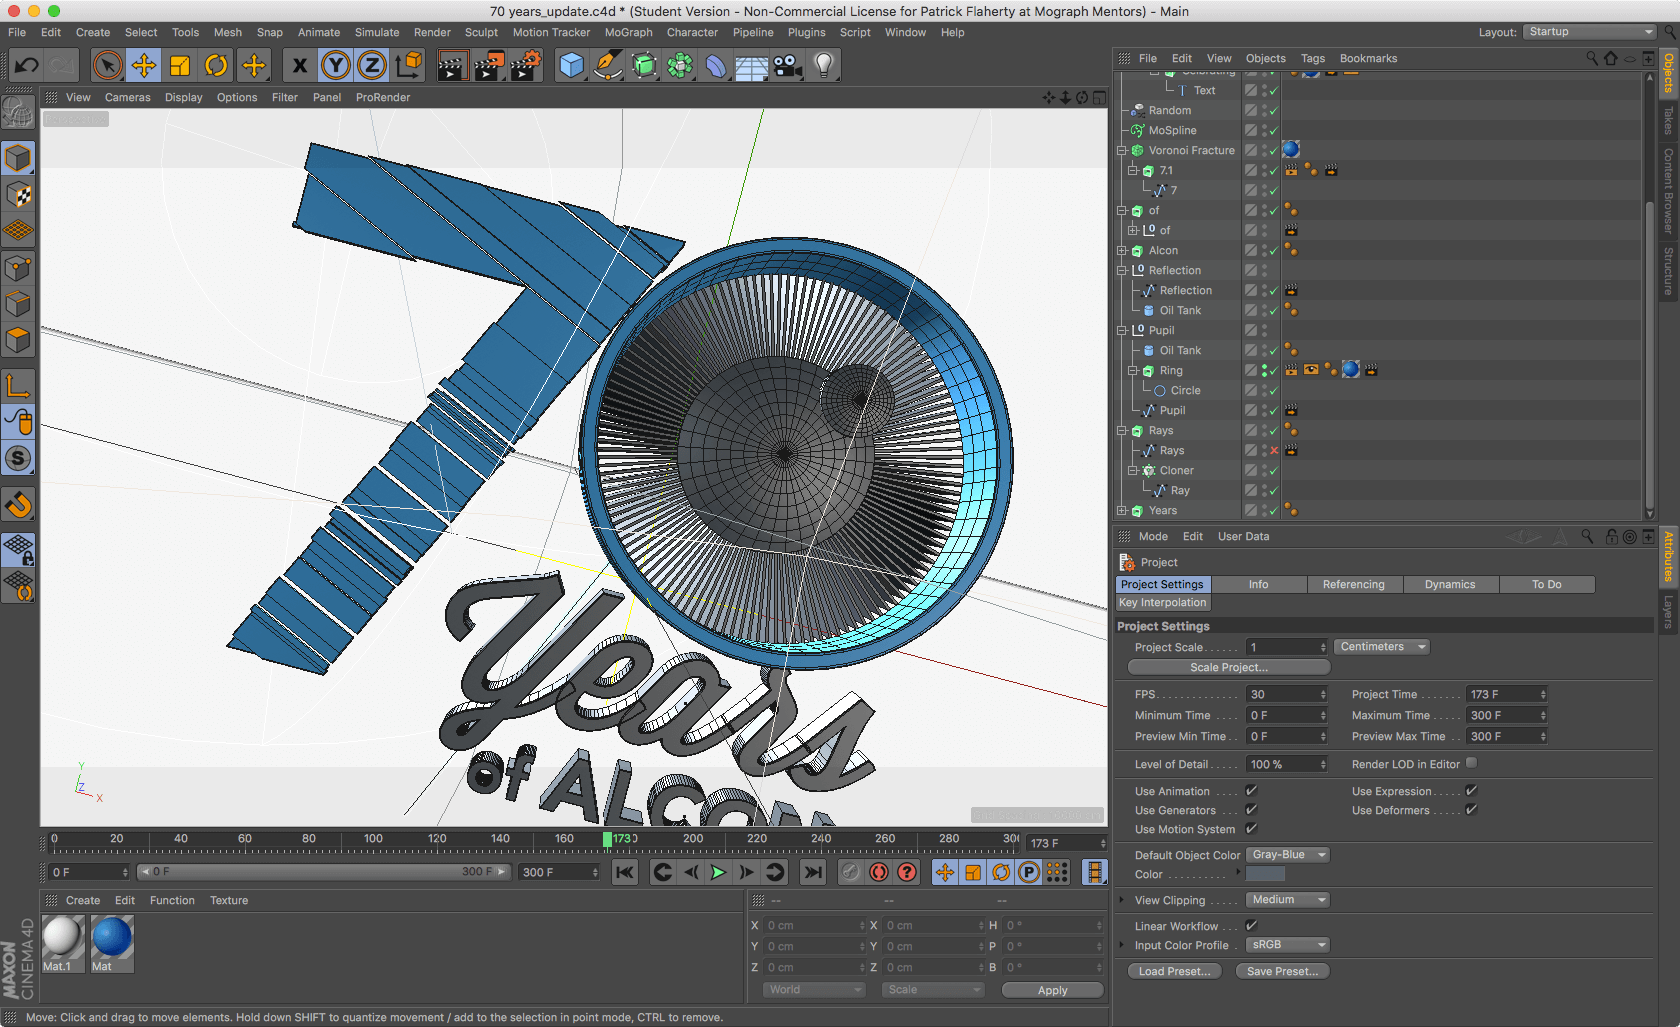Click the FPS value field
Screen dimensions: 1680x1027
point(1287,694)
